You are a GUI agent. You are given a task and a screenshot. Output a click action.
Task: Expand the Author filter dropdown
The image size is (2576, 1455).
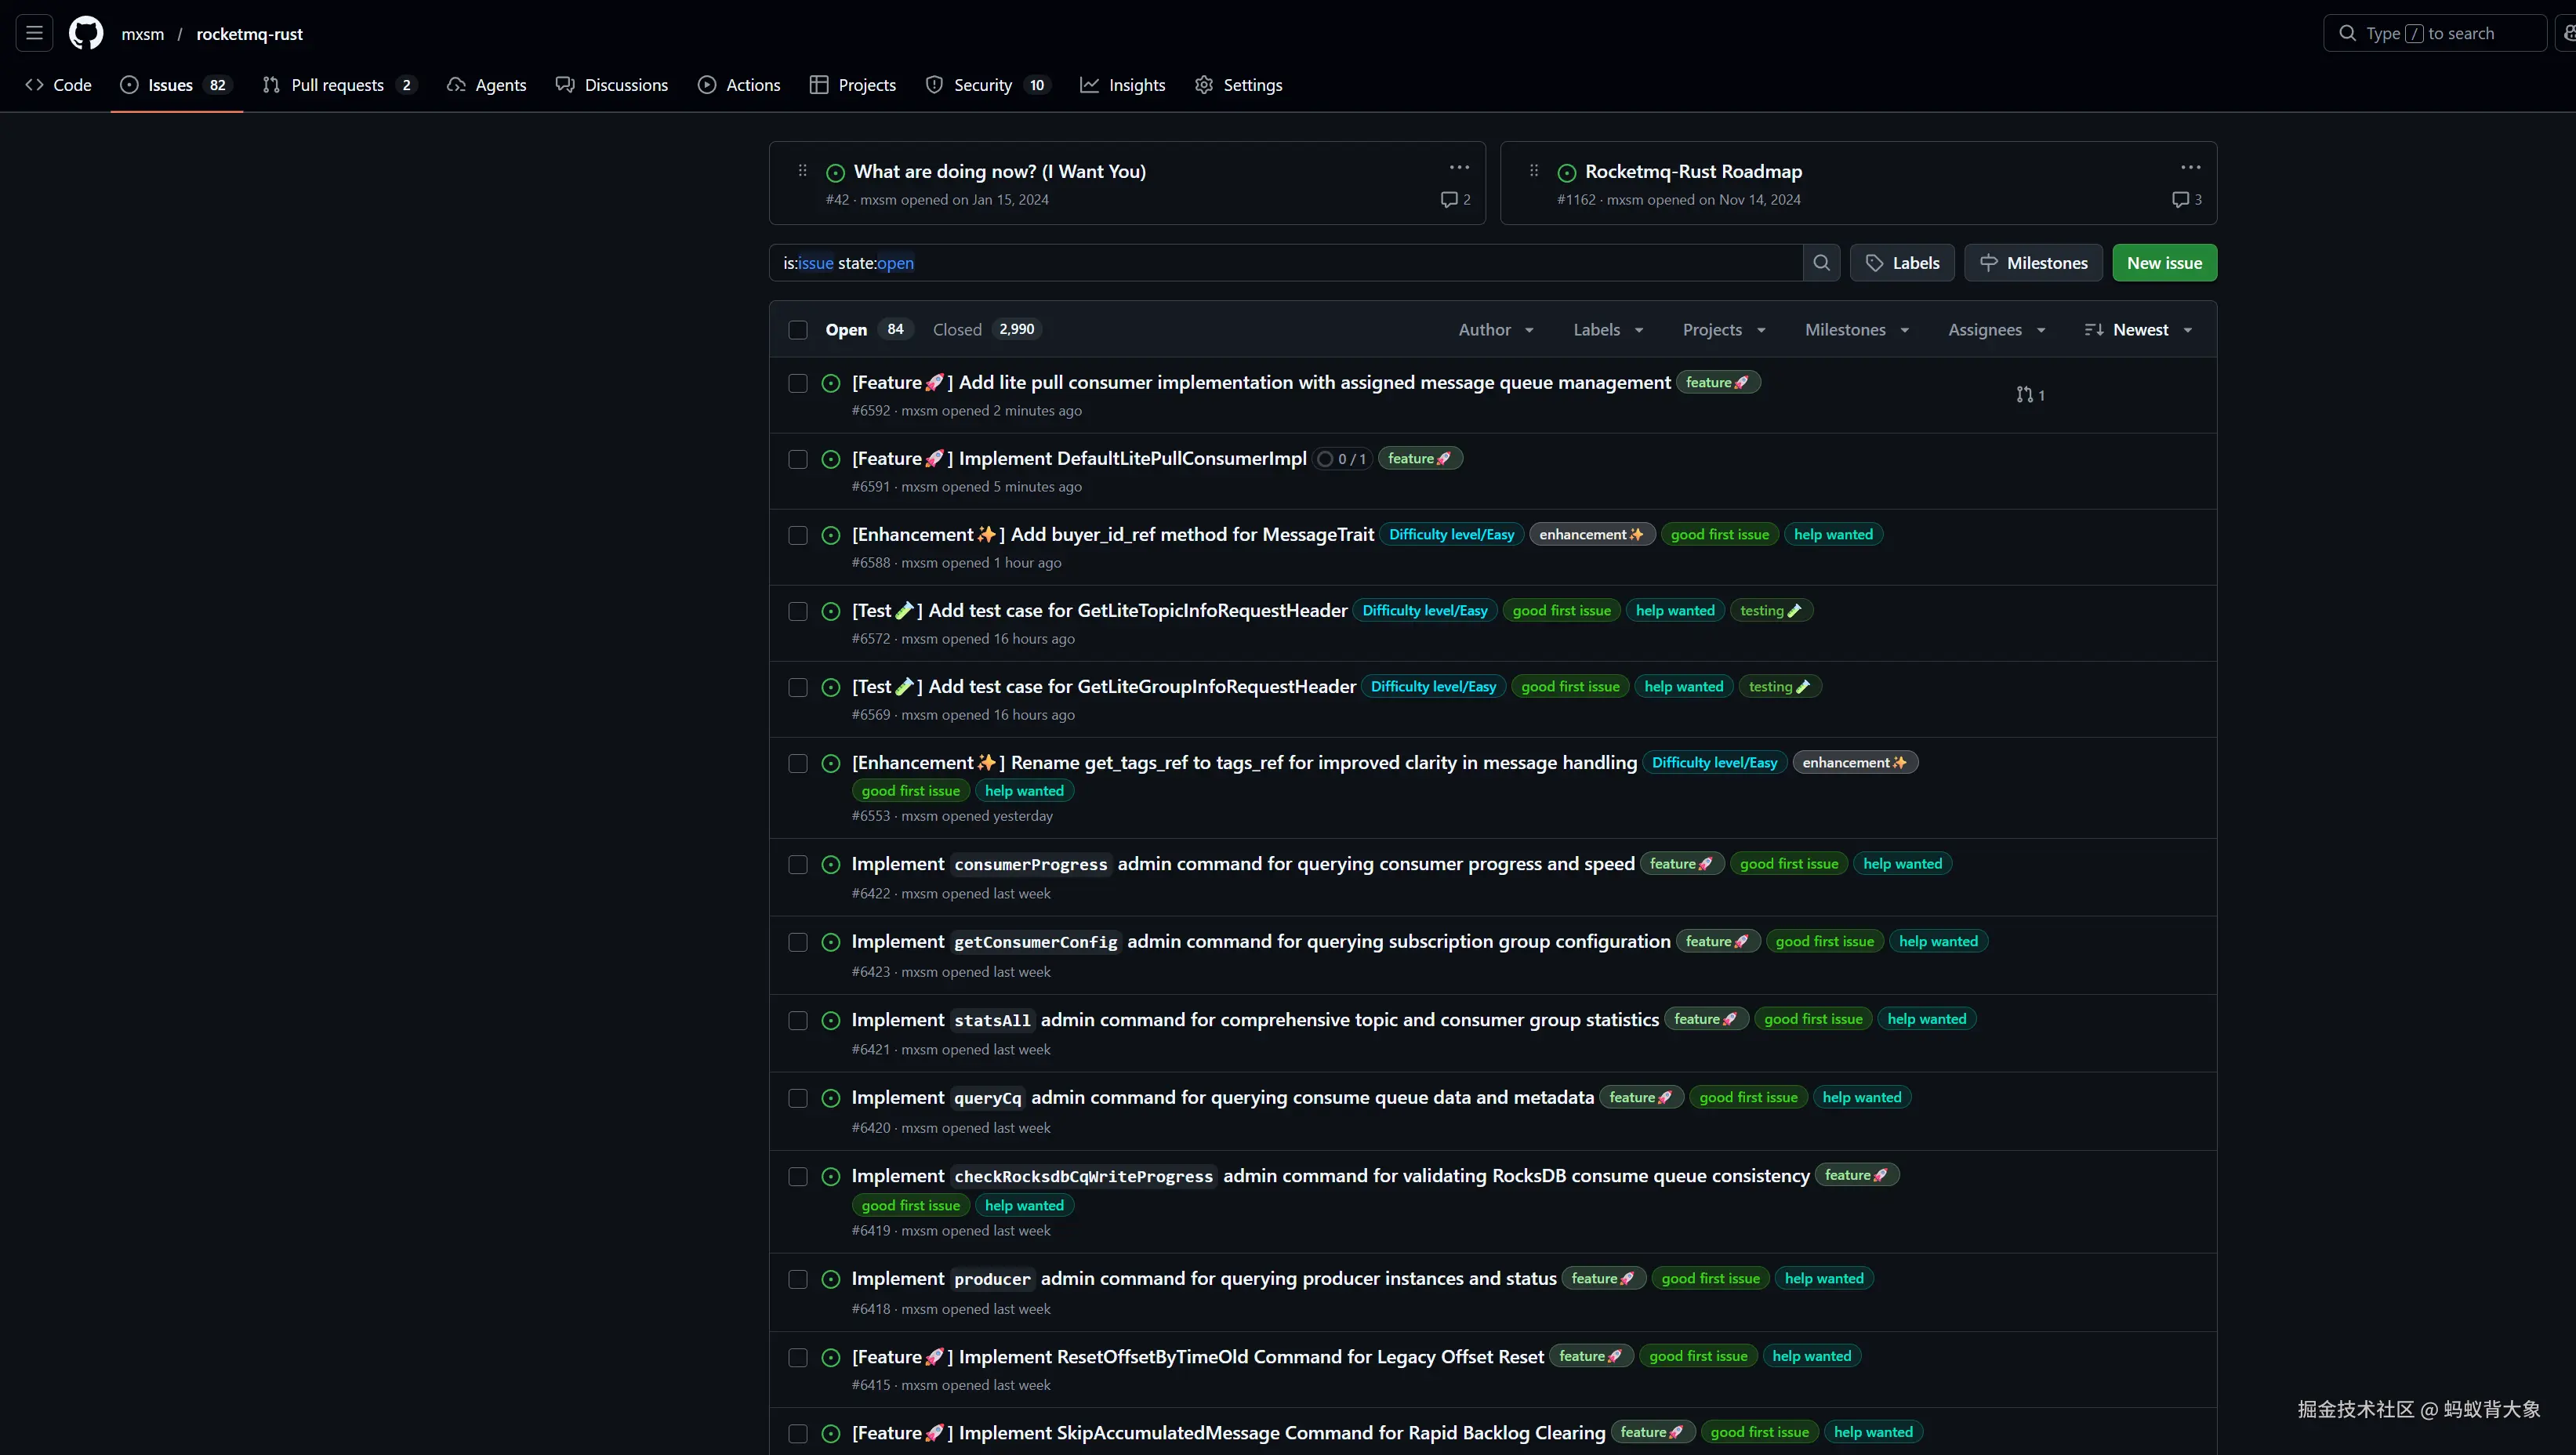1496,330
